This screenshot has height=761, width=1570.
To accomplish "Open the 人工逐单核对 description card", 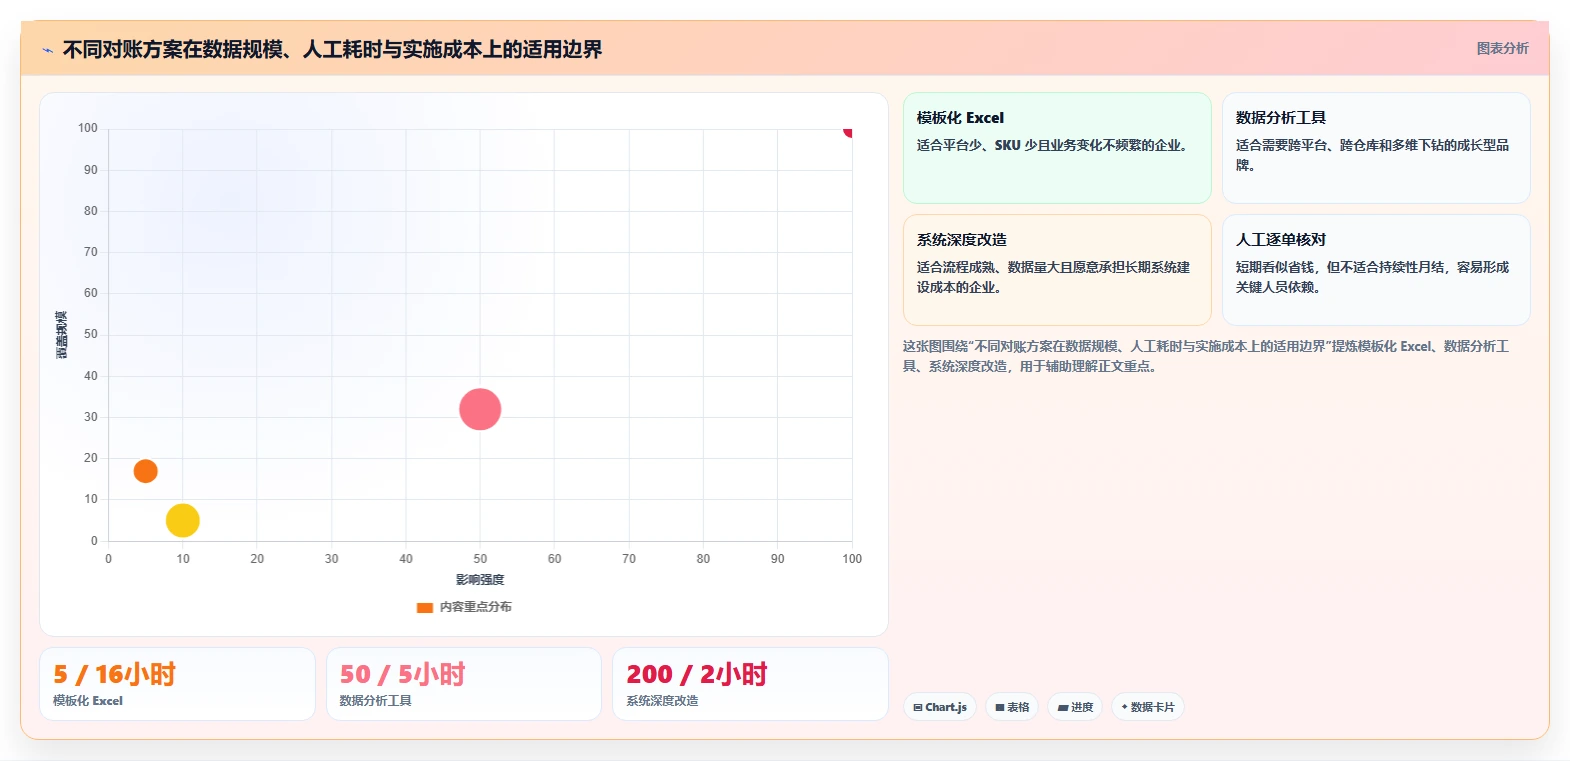I will tap(1376, 270).
